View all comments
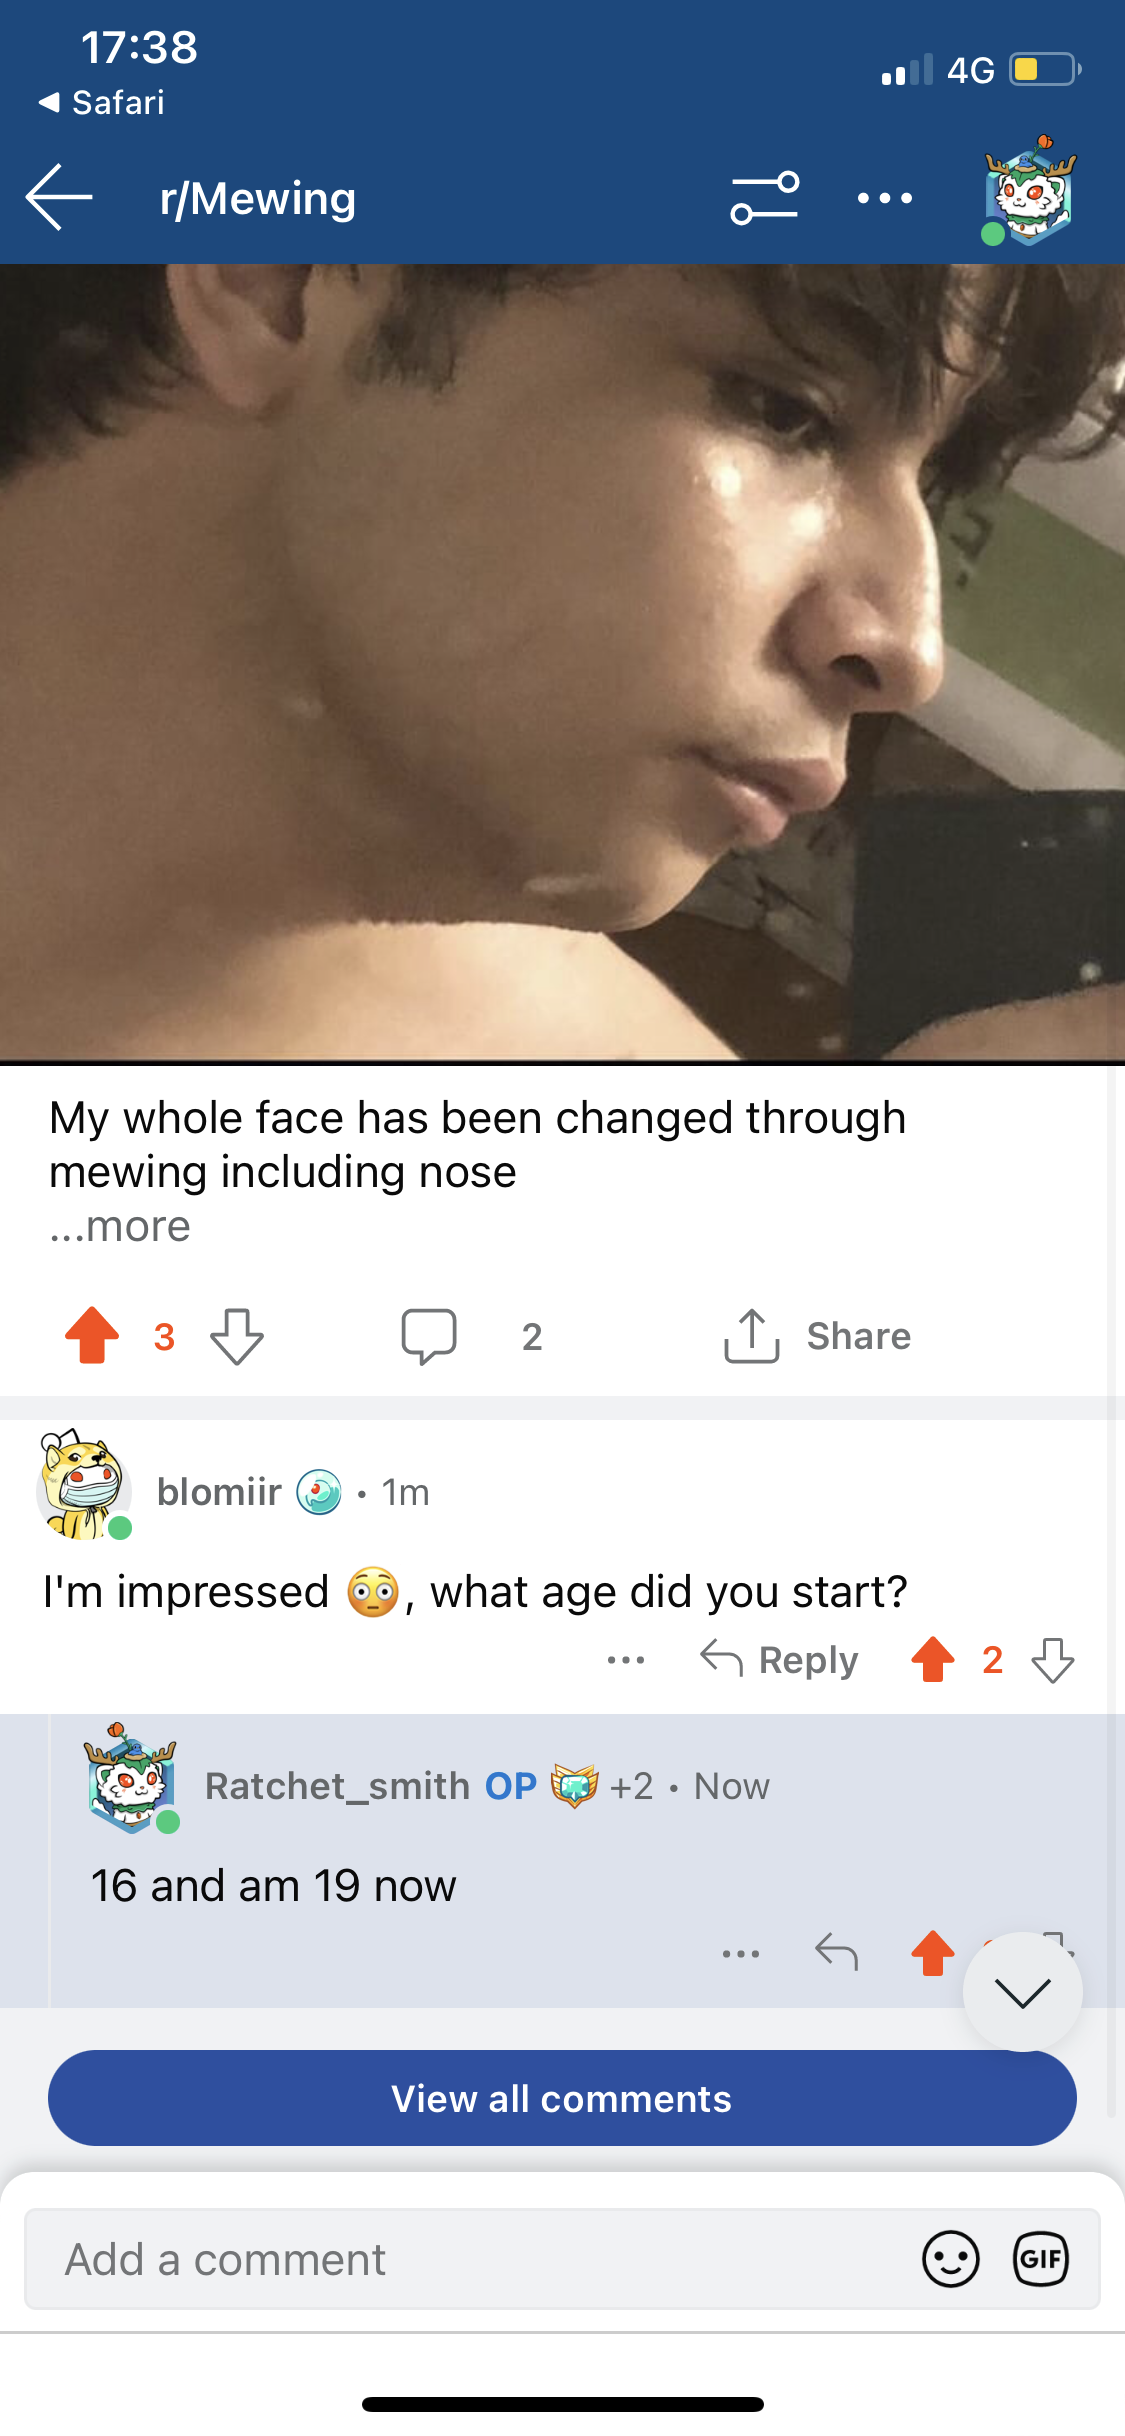 (562, 2098)
